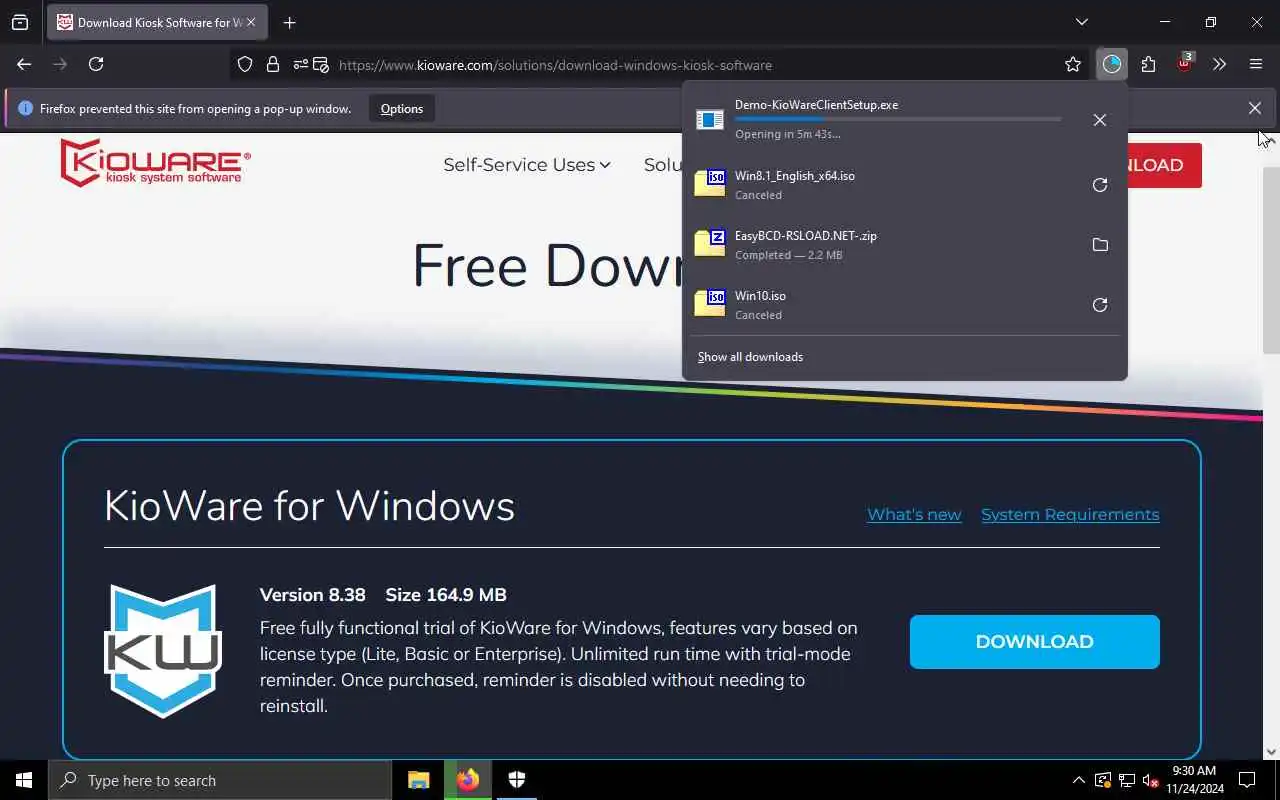The image size is (1280, 800).
Task: Open the Extensions puzzle icon
Action: pos(1148,64)
